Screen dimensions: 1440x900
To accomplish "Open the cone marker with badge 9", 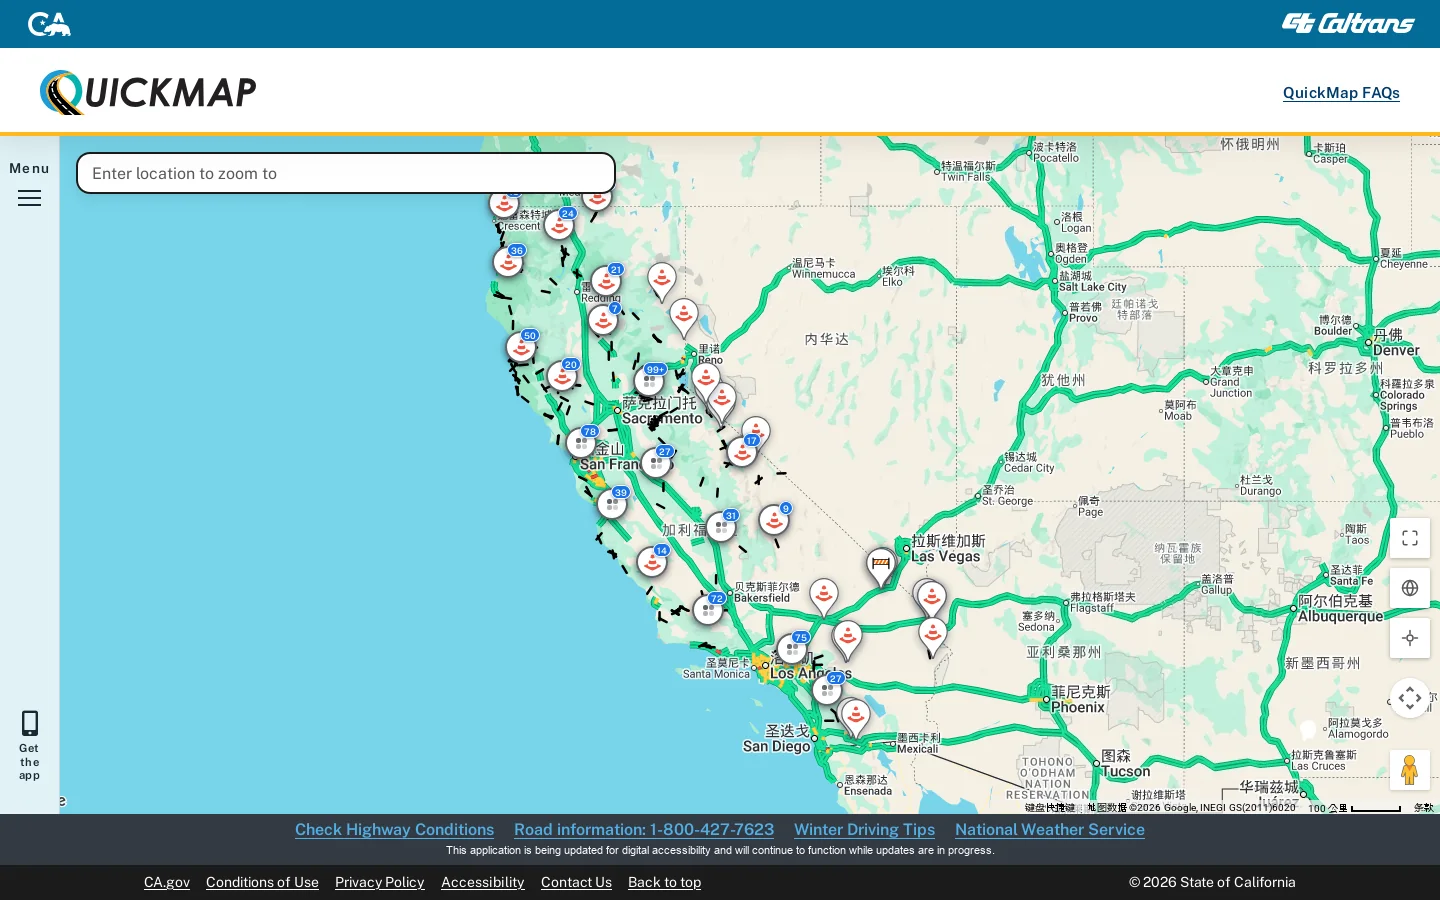I will pos(775,520).
